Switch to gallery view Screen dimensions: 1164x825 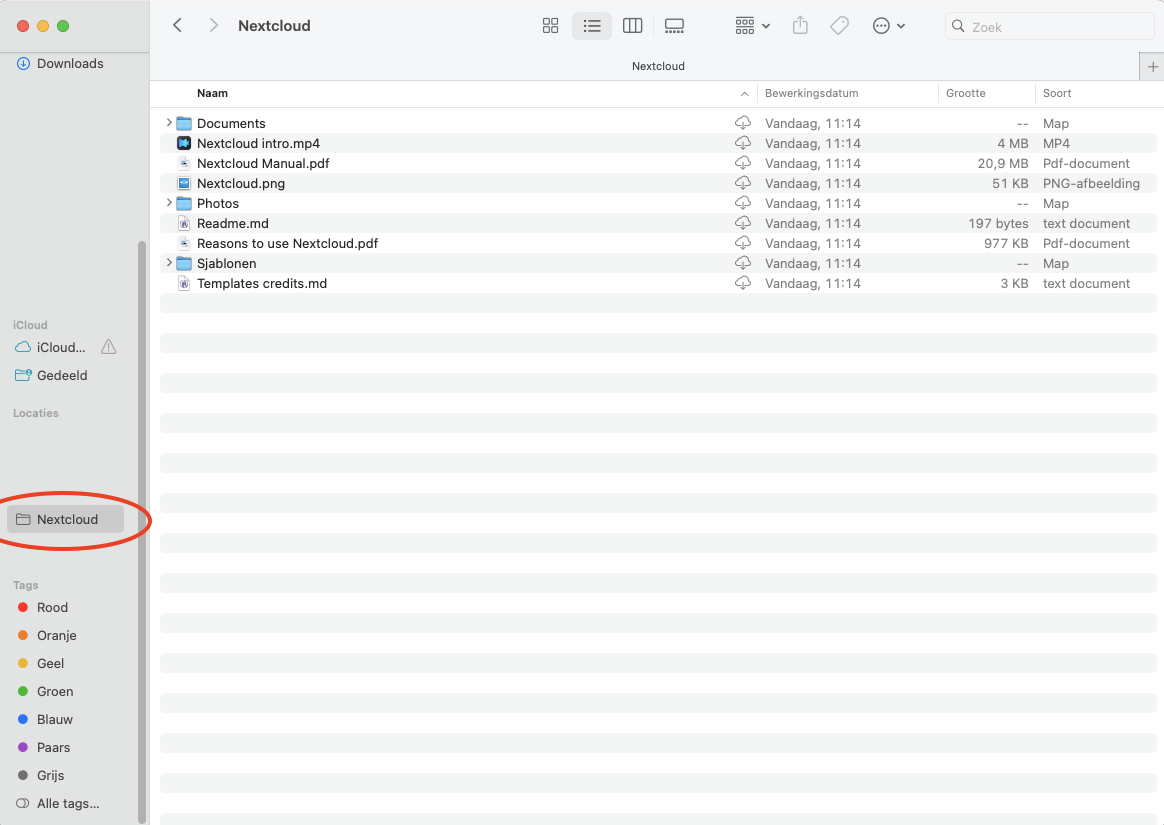[x=674, y=26]
